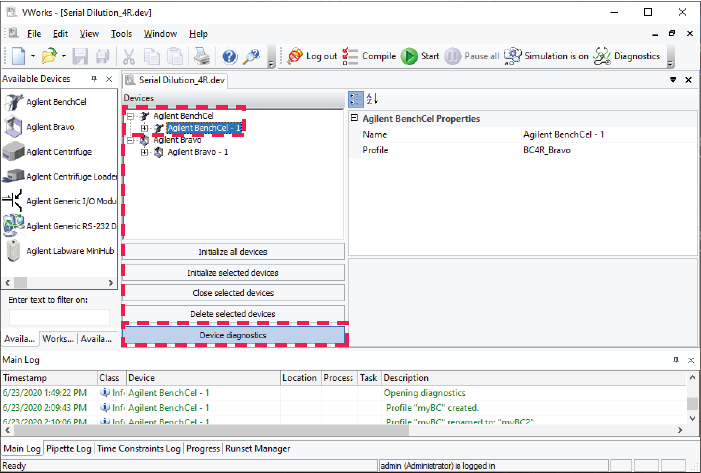Open dropdown arrow next to New icon
701x473 pixels.
[33, 56]
